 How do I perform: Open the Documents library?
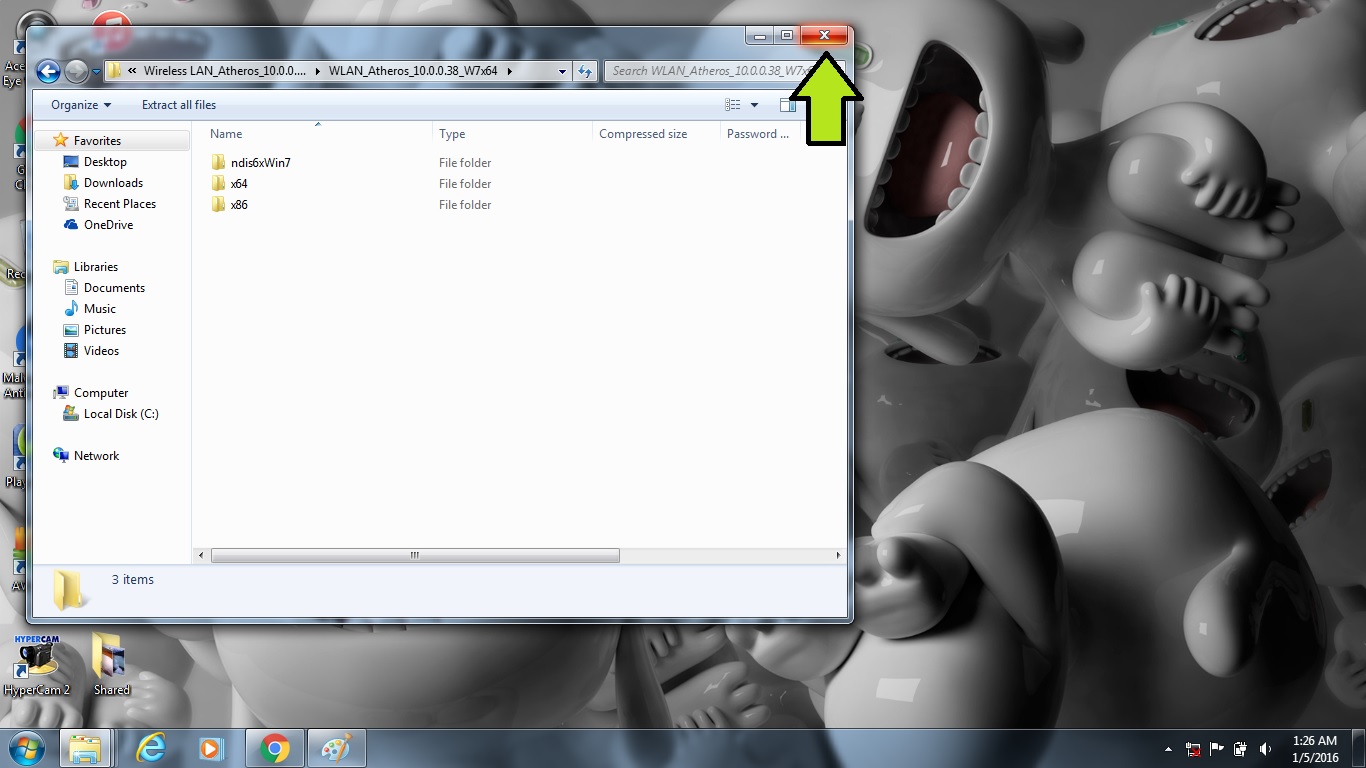click(x=114, y=288)
